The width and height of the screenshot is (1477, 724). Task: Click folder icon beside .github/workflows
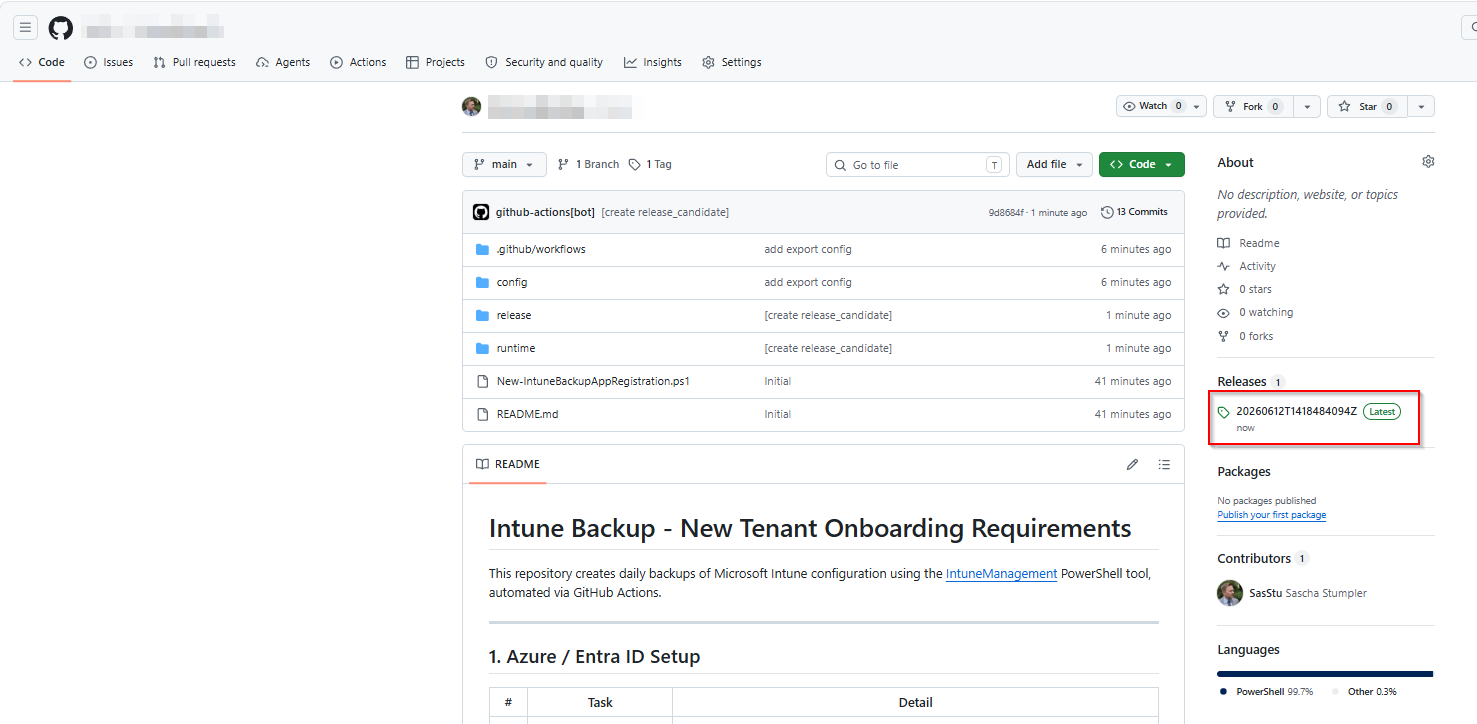click(x=483, y=249)
